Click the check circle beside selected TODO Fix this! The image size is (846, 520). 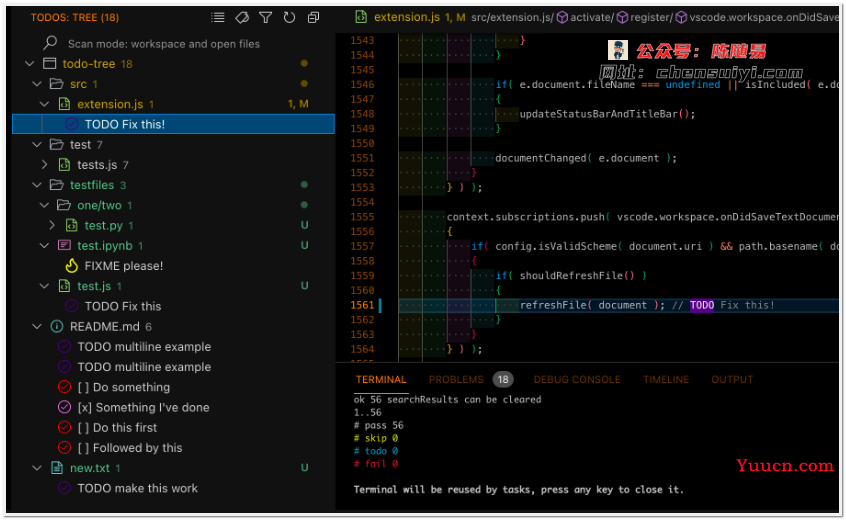[x=71, y=124]
